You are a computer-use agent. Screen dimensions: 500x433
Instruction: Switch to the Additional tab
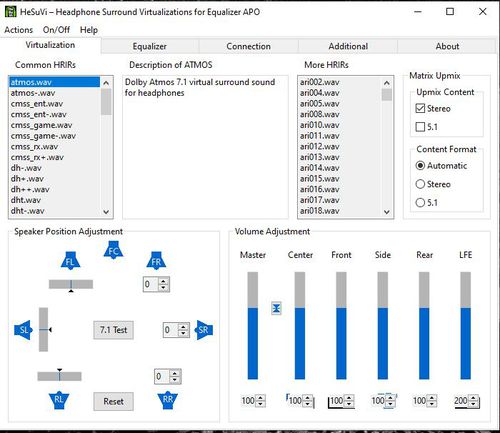[348, 46]
